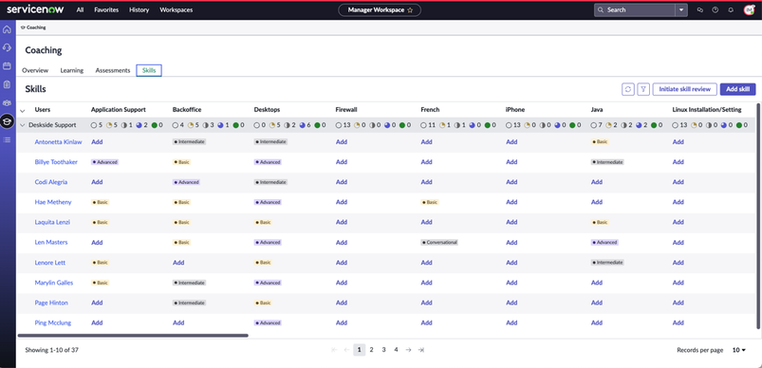
Task: Switch to the Overview tab
Action: (x=35, y=70)
